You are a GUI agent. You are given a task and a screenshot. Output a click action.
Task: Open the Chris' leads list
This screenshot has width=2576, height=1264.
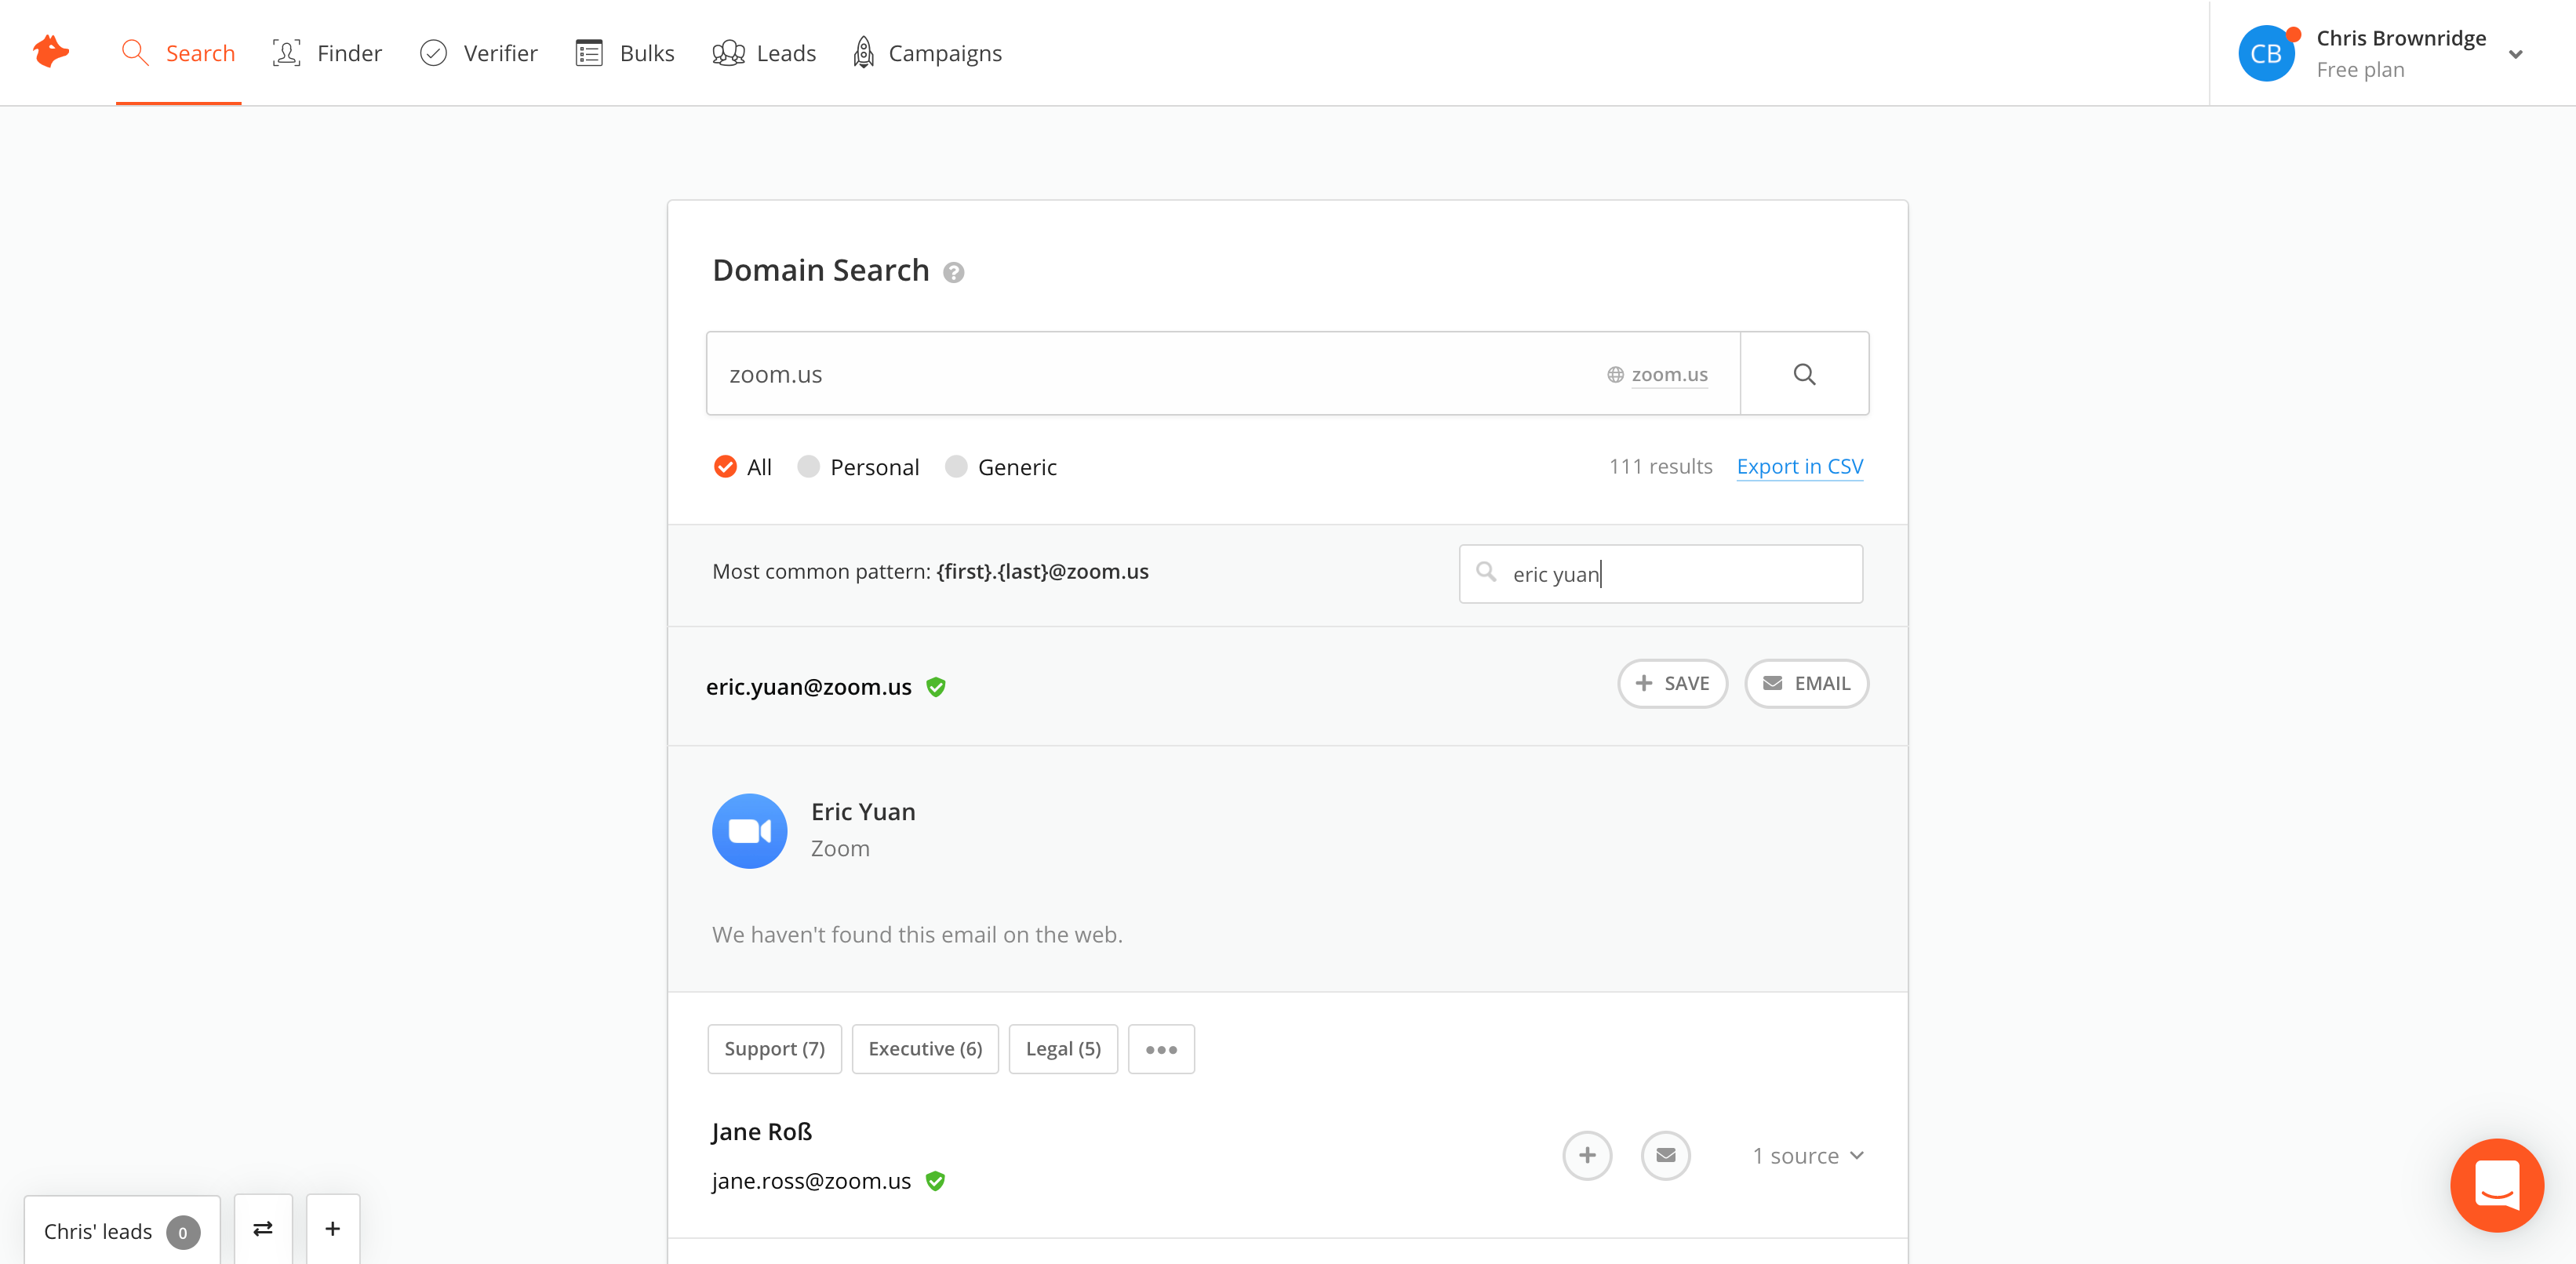(x=122, y=1231)
